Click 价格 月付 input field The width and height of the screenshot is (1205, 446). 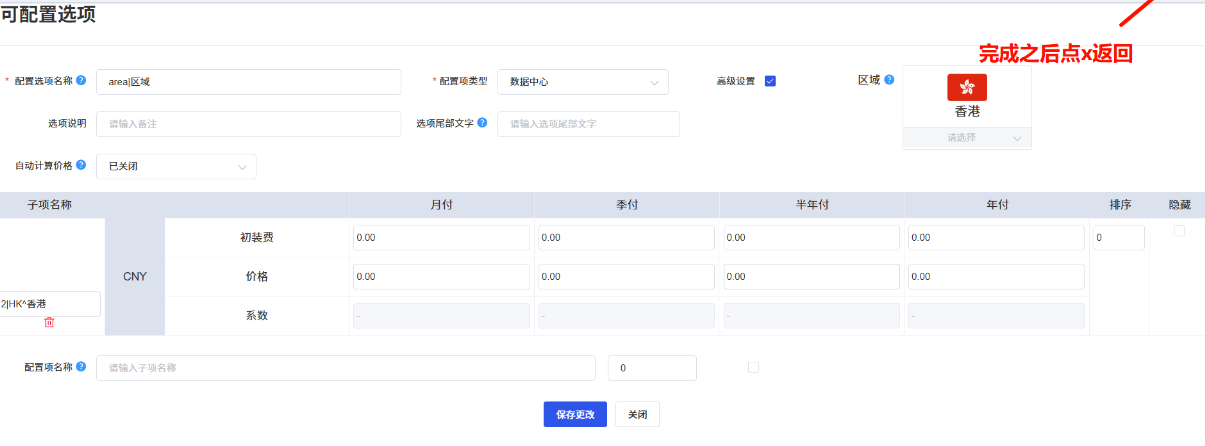441,277
